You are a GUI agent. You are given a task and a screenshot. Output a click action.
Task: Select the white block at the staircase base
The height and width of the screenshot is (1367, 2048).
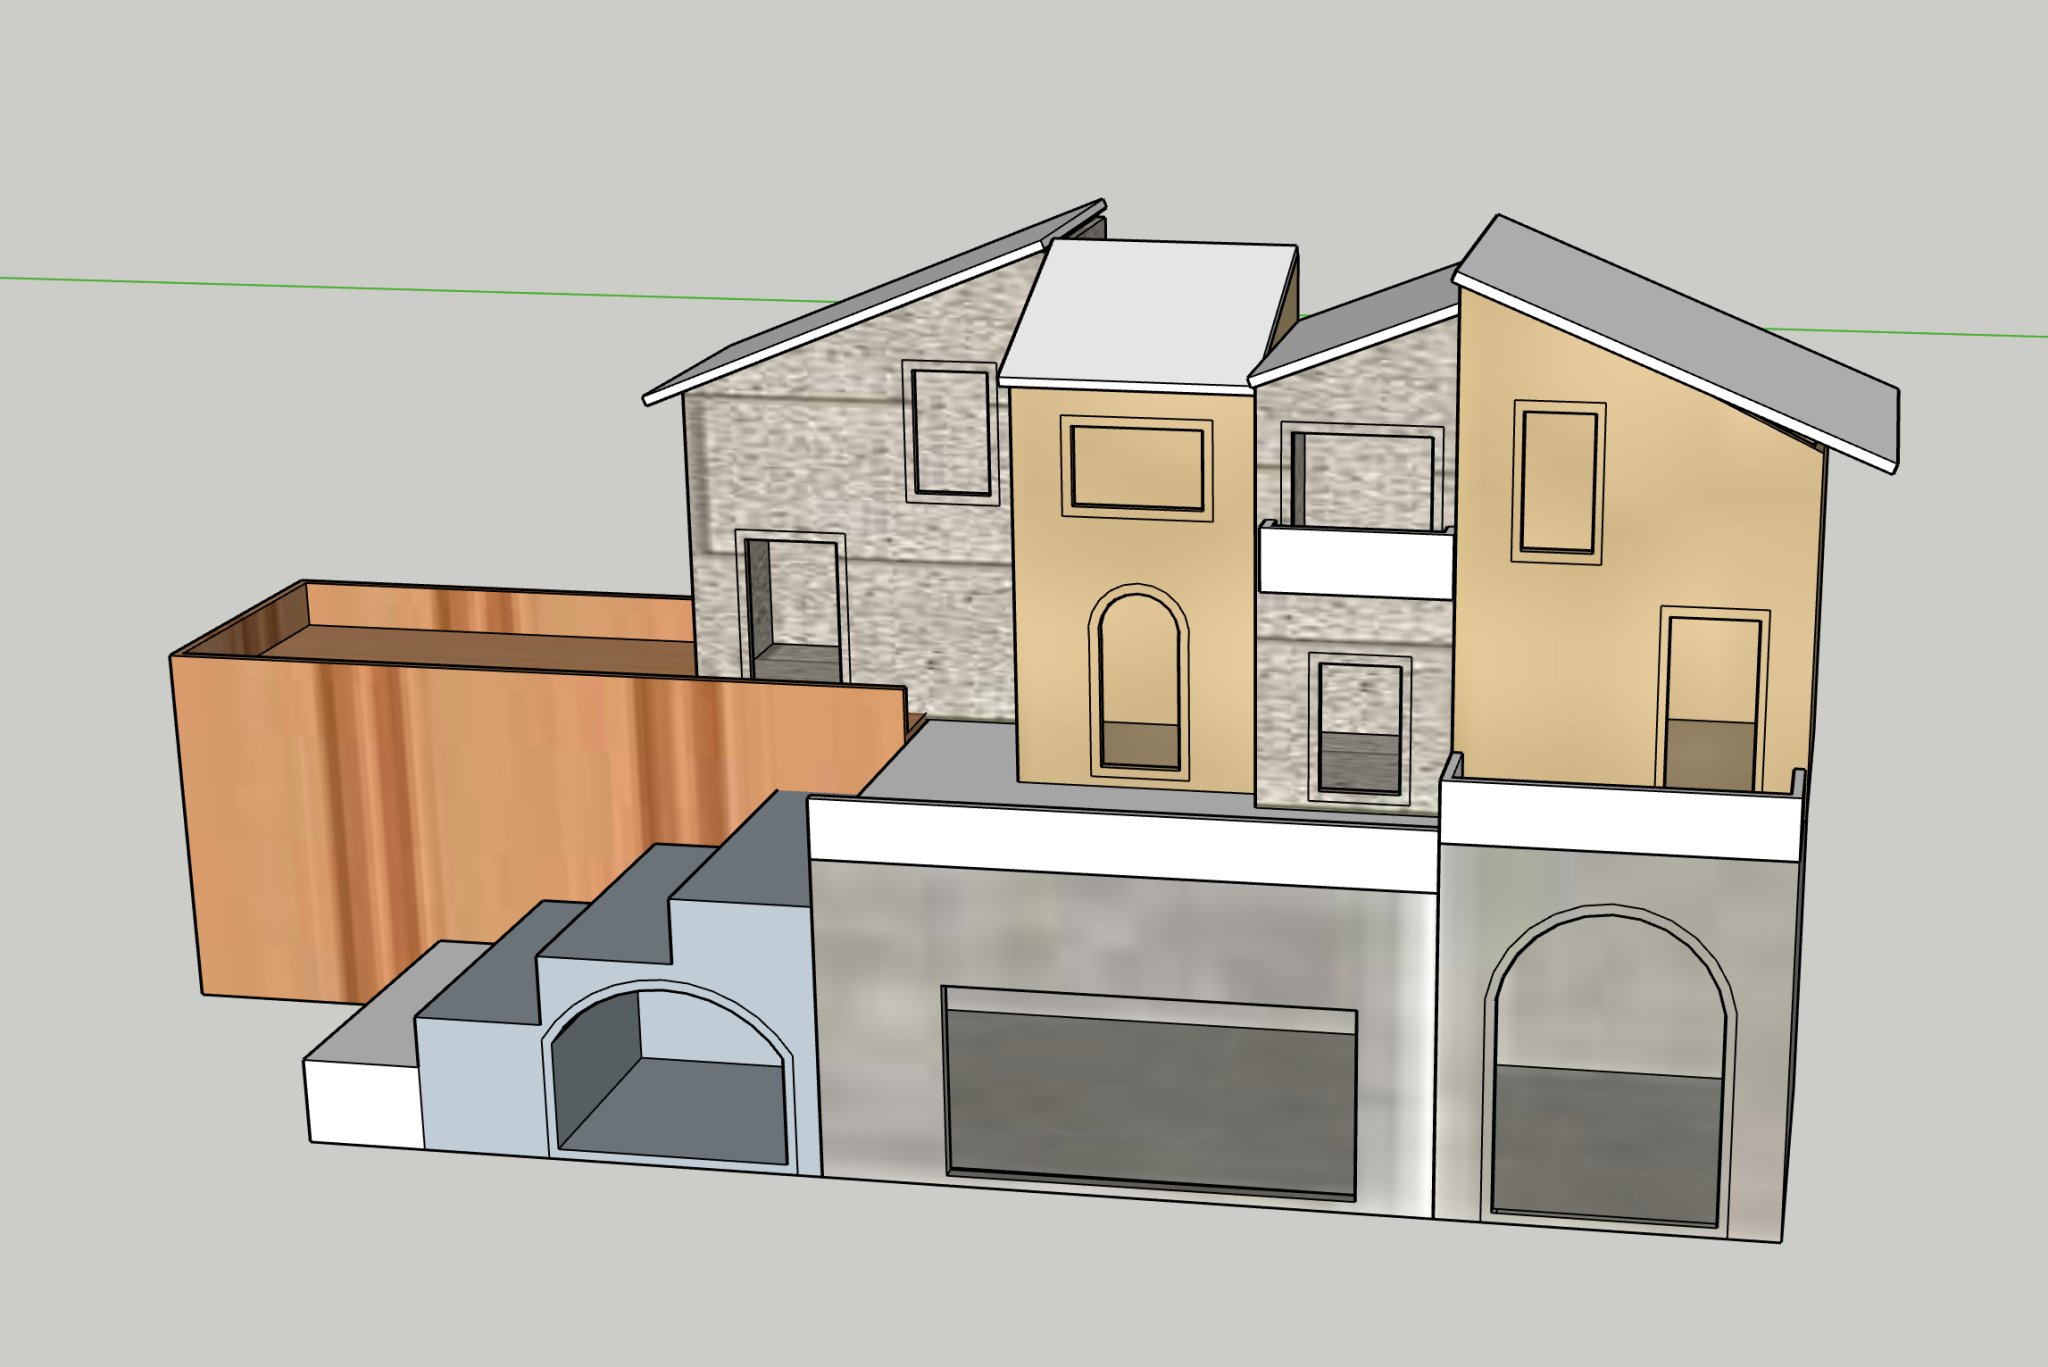click(x=362, y=1105)
